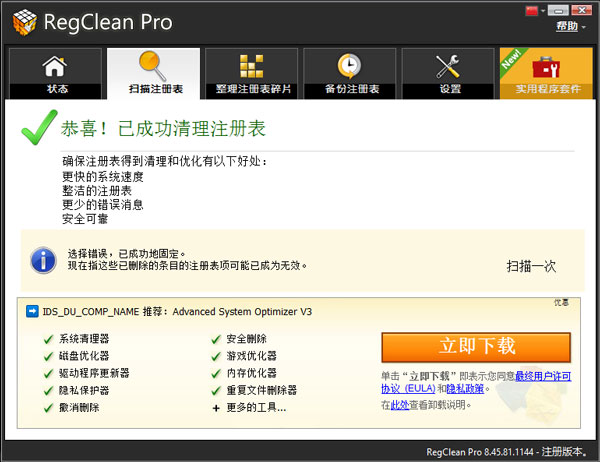Click checkmark beside 重复文件删除器
600x462 pixels.
click(x=216, y=391)
